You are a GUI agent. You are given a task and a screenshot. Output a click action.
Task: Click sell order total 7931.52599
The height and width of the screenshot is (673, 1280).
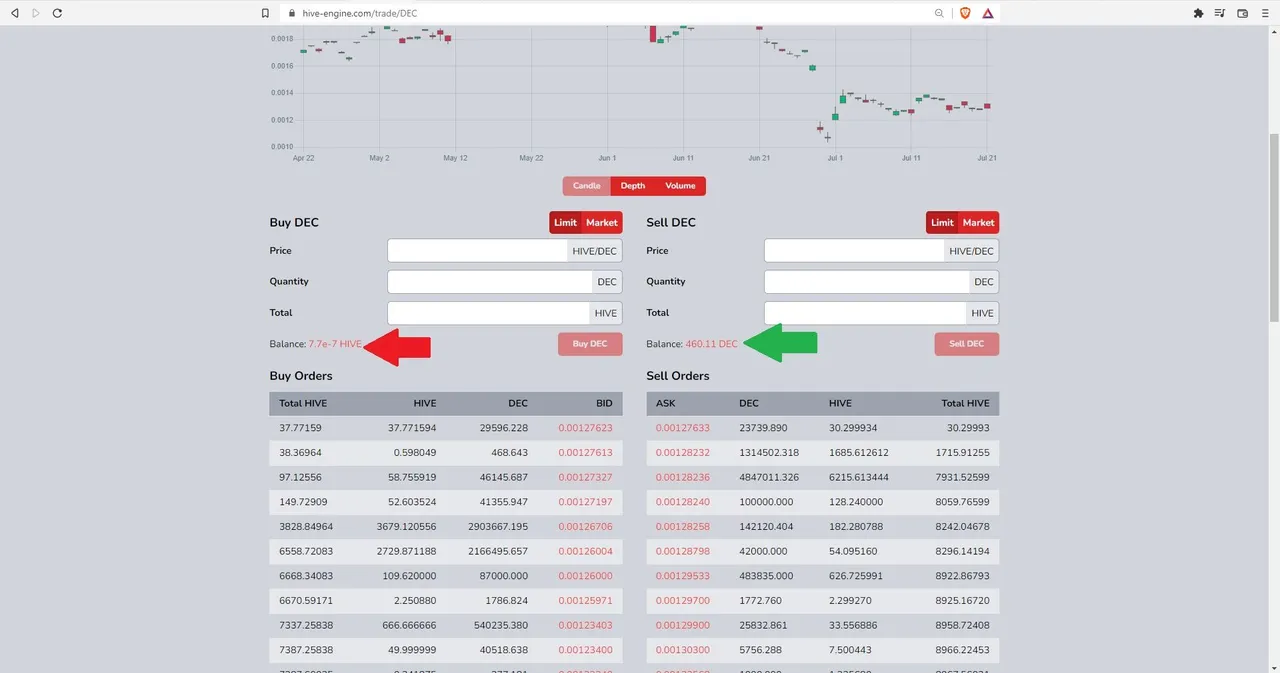(x=963, y=477)
